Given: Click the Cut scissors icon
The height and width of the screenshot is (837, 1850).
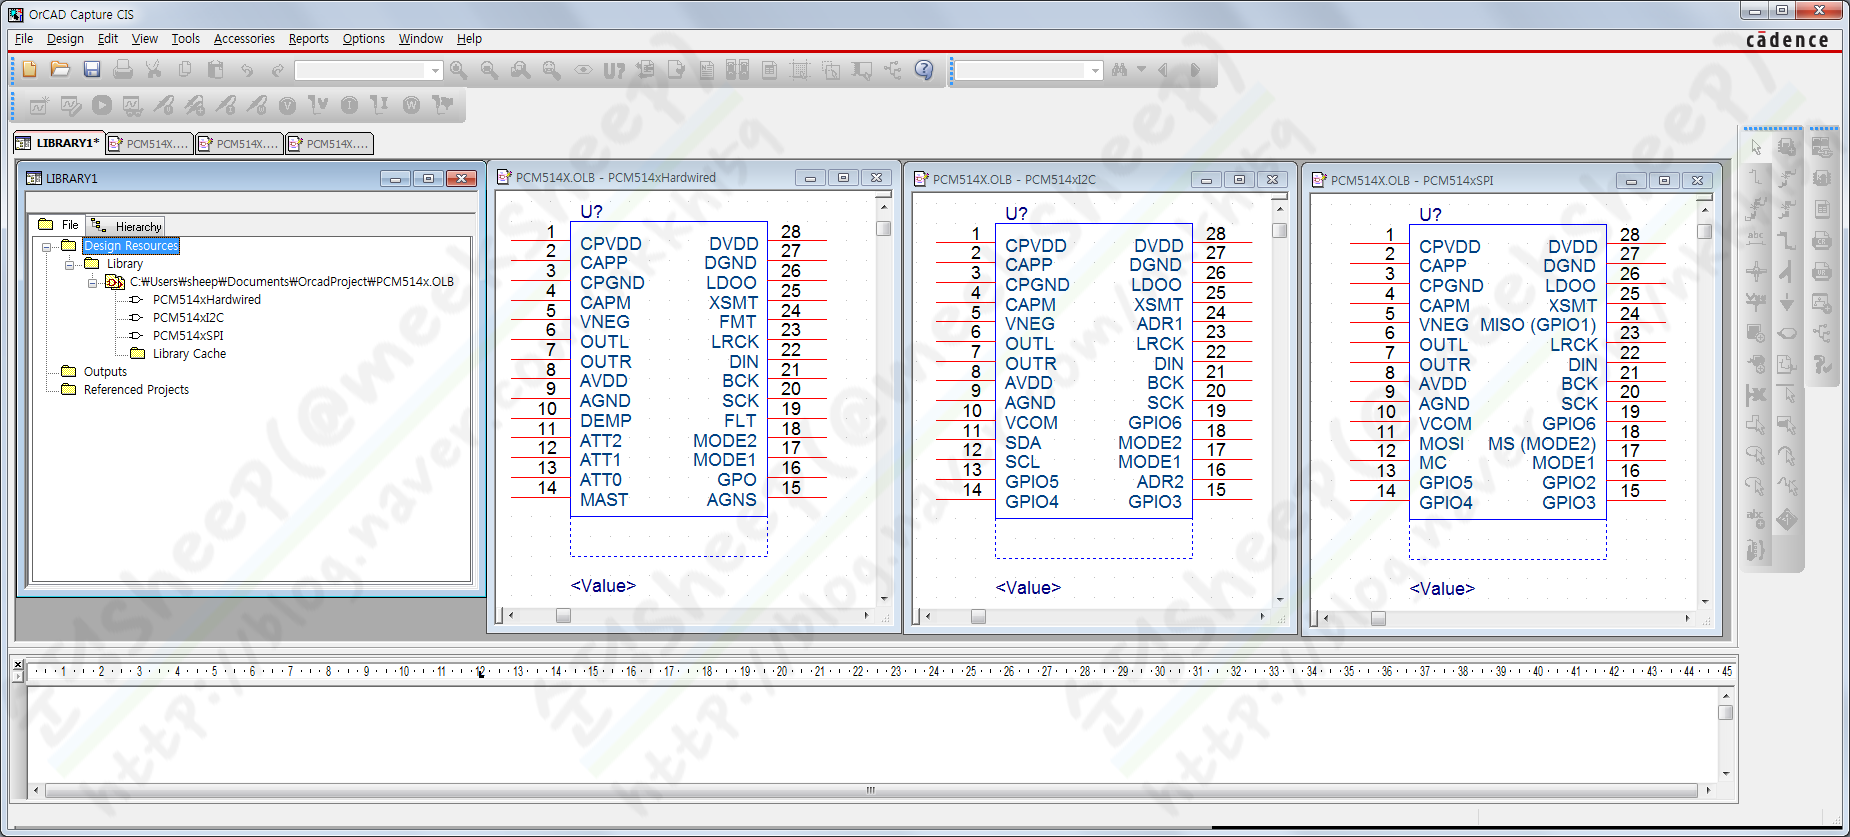Looking at the screenshot, I should [153, 70].
